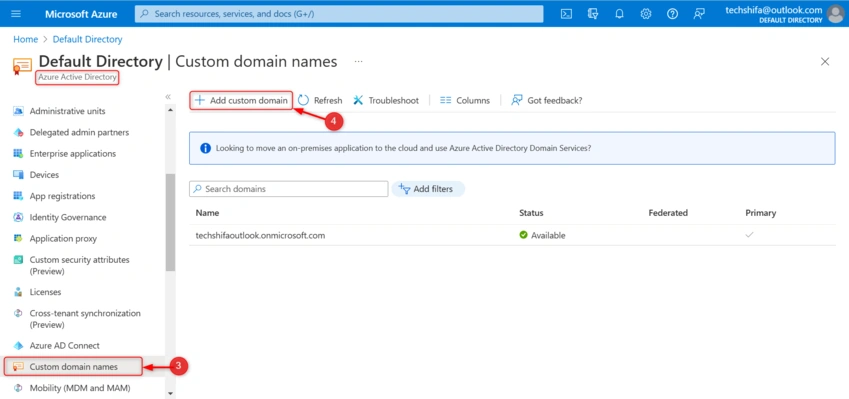
Task: Open Administrative units blade
Action: (x=68, y=111)
